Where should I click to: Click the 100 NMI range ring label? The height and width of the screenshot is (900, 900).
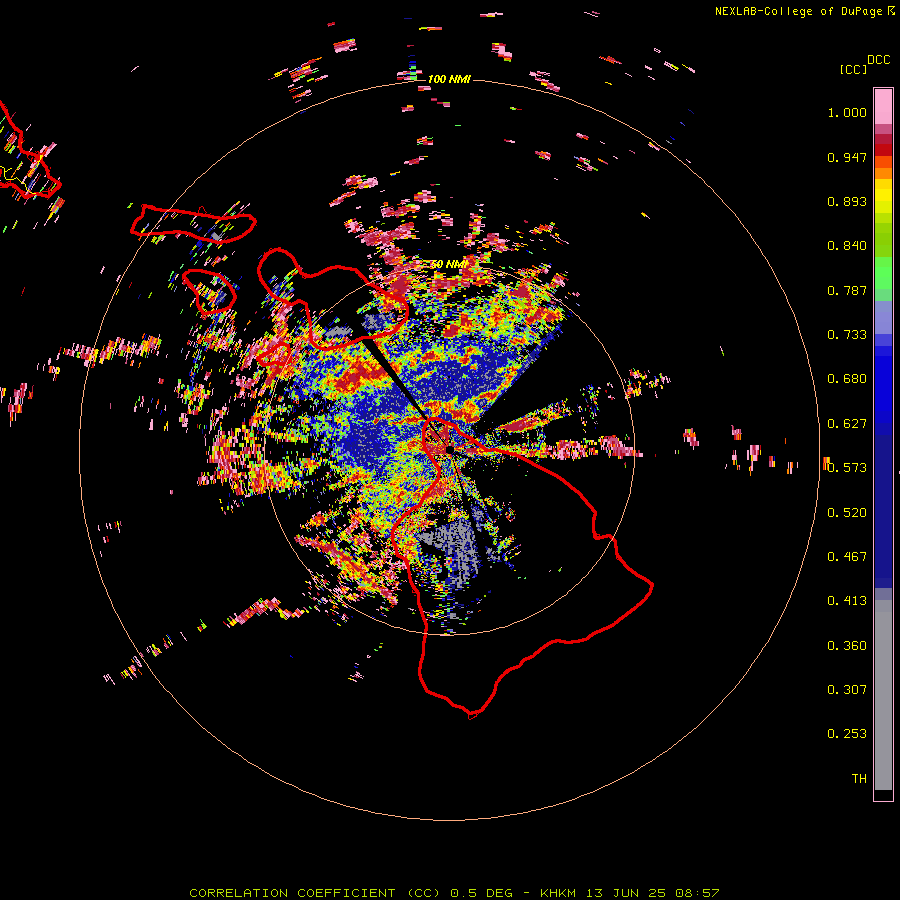pos(449,79)
